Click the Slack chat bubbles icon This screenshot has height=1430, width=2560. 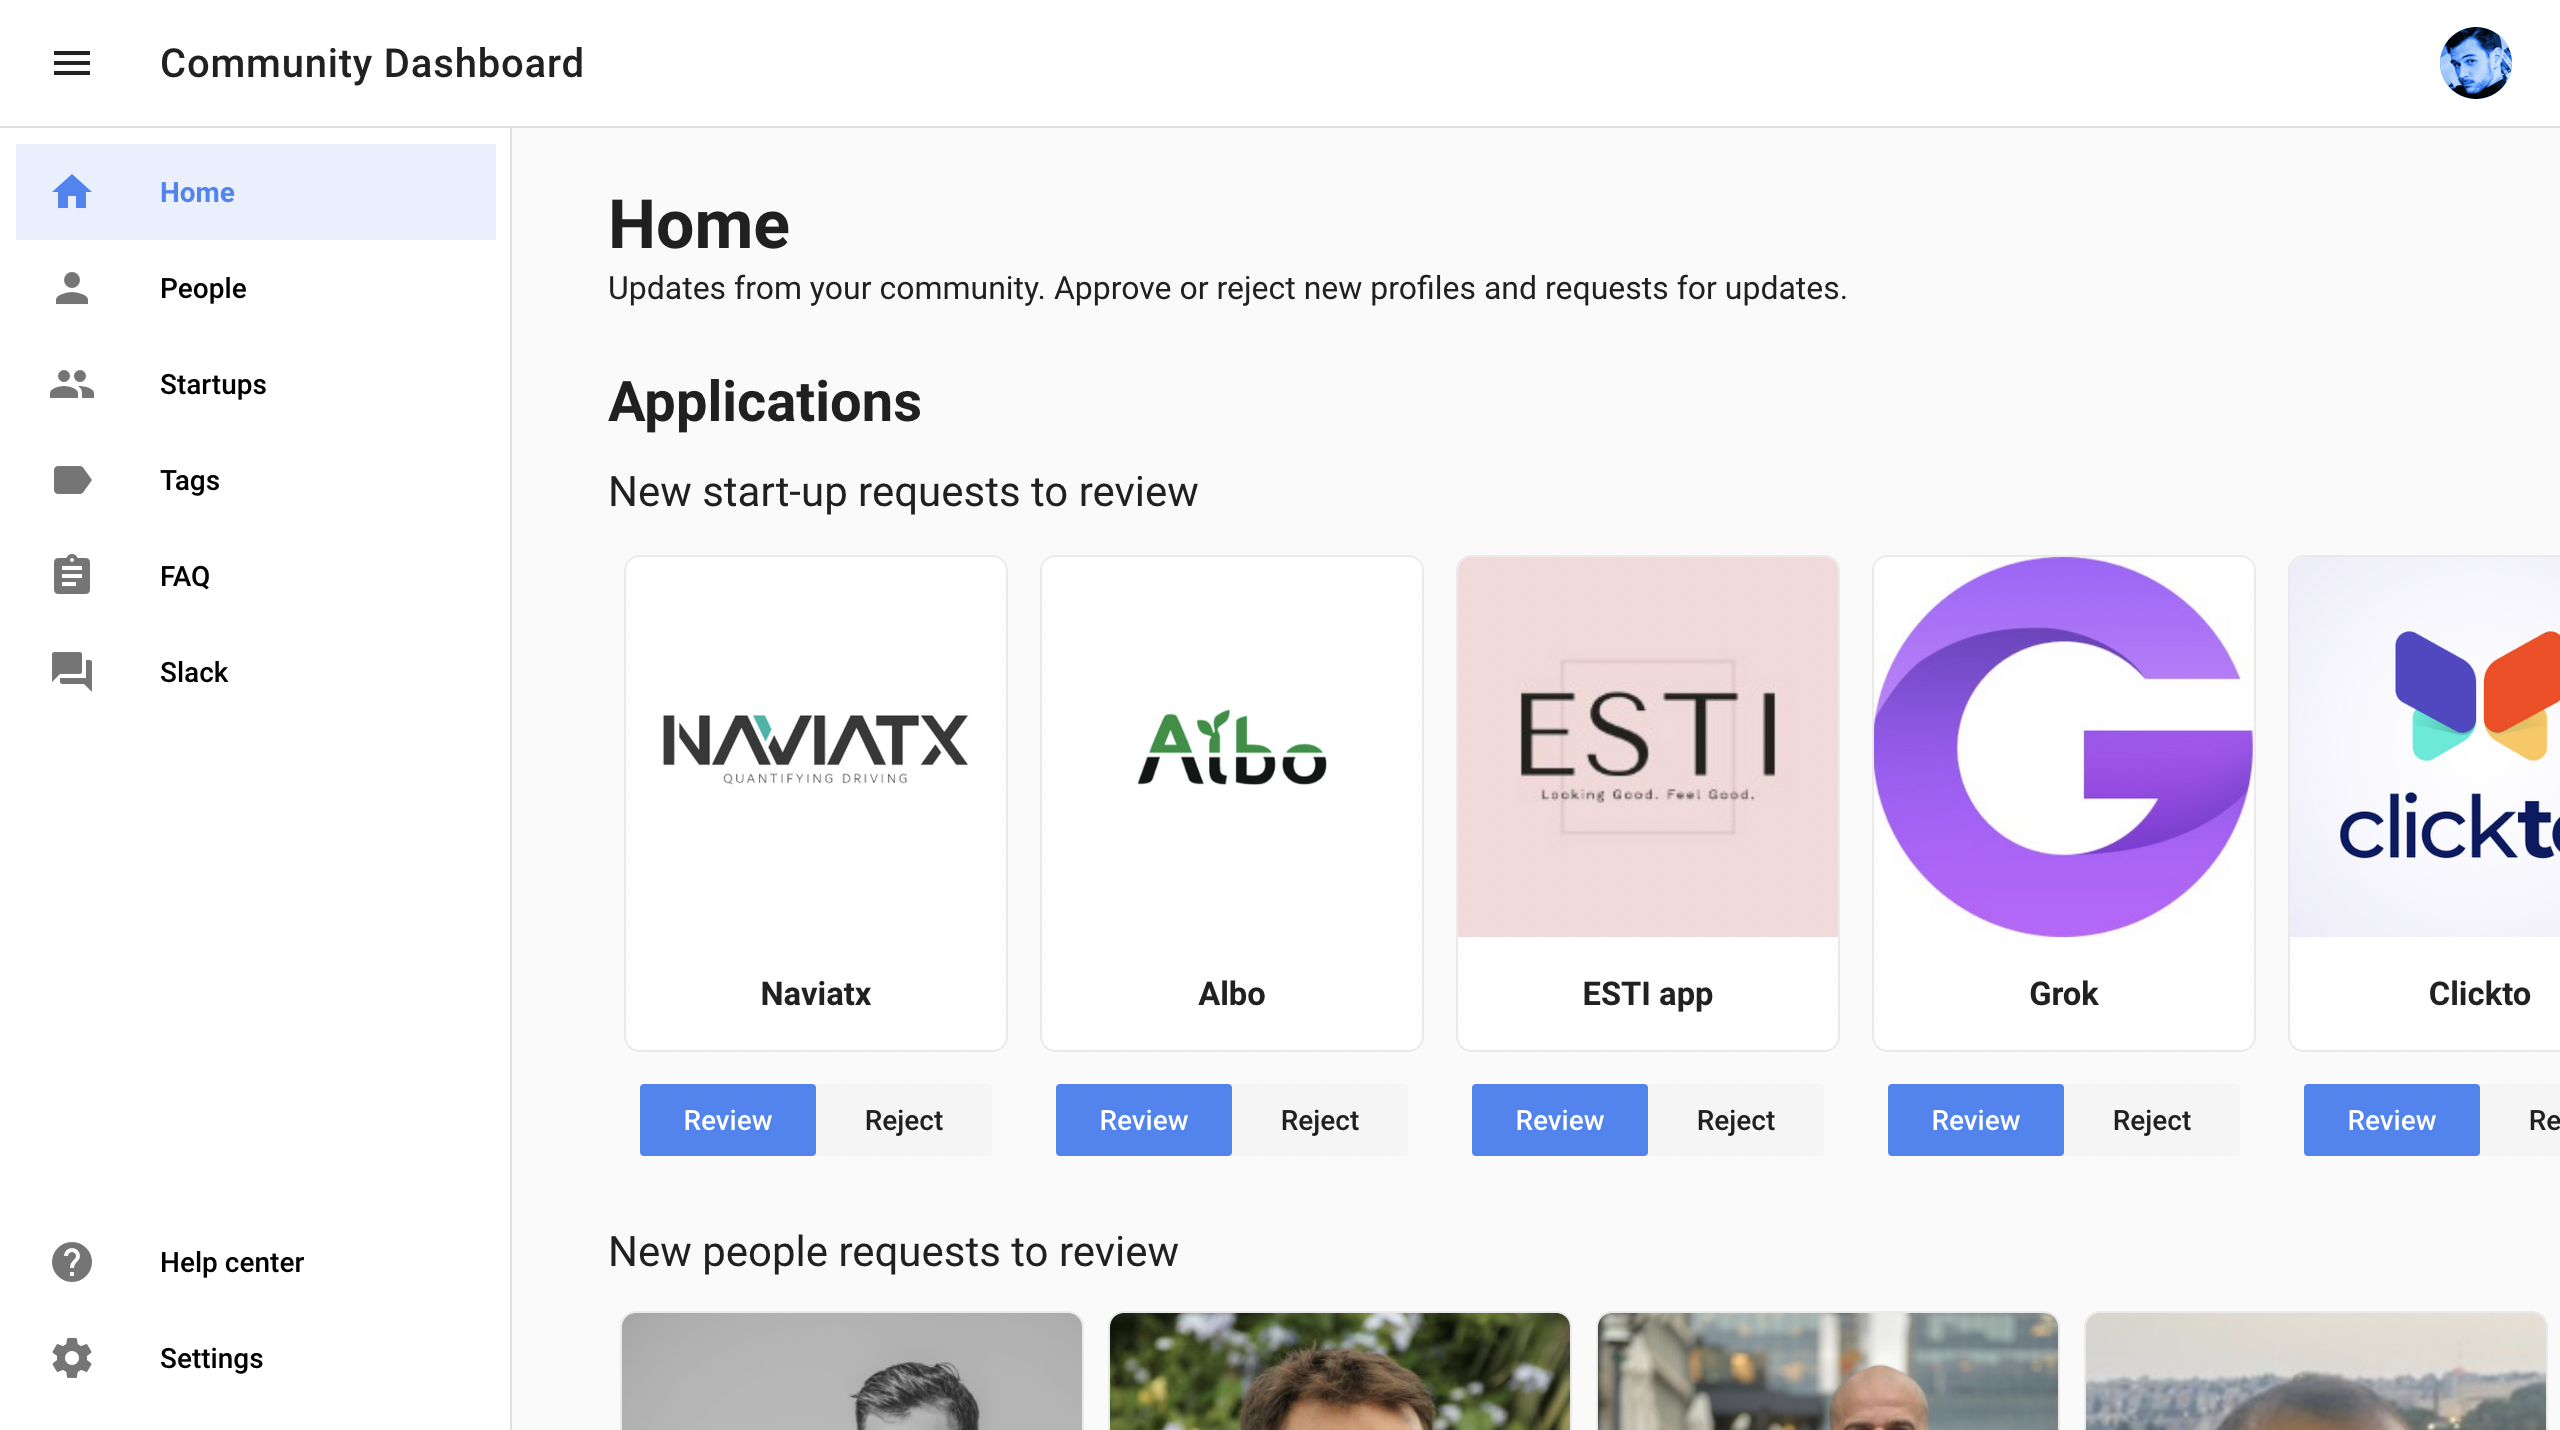point(72,671)
